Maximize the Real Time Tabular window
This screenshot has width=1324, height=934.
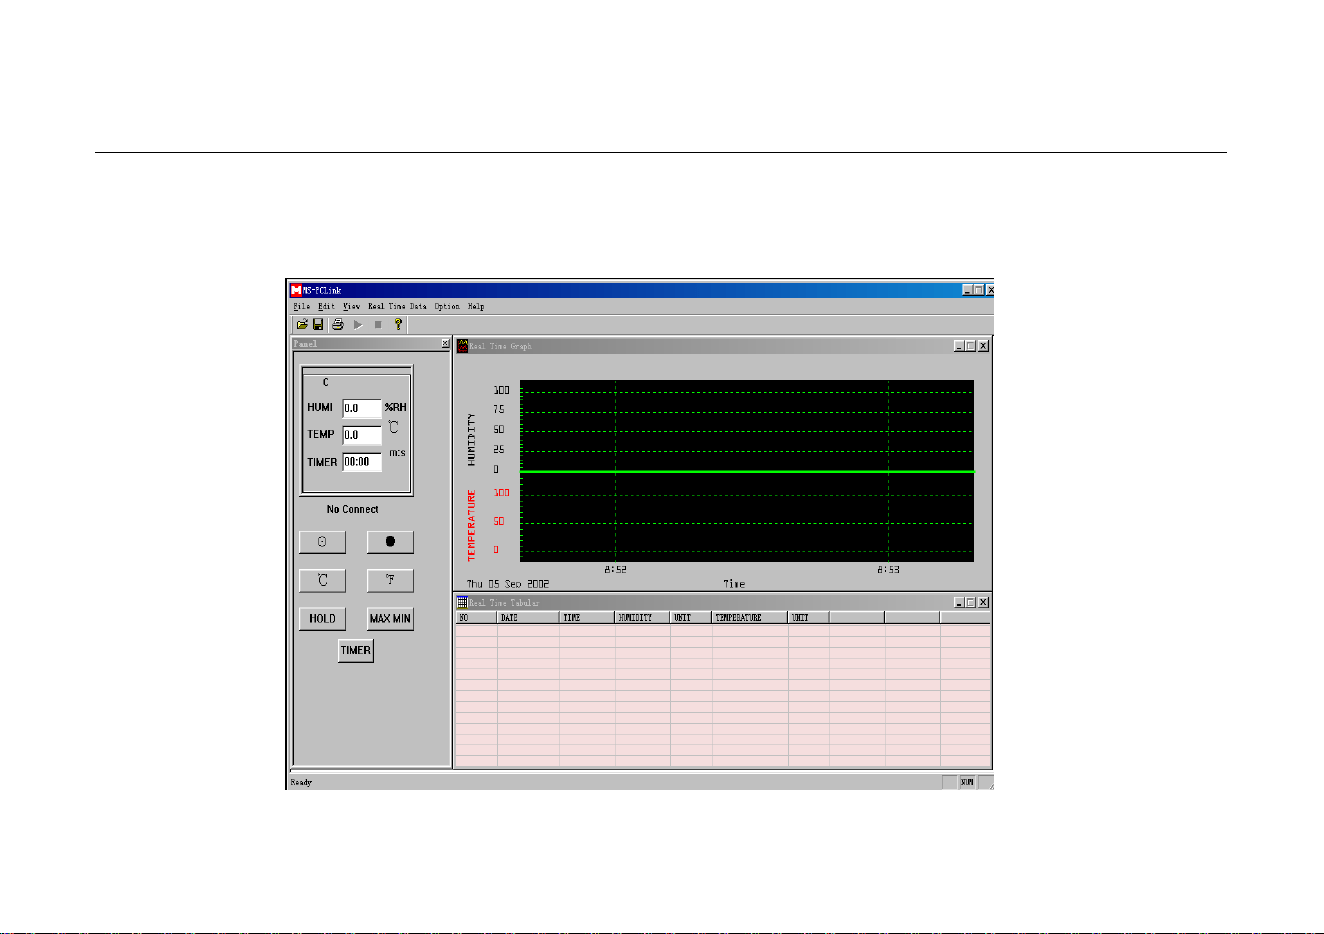971,602
